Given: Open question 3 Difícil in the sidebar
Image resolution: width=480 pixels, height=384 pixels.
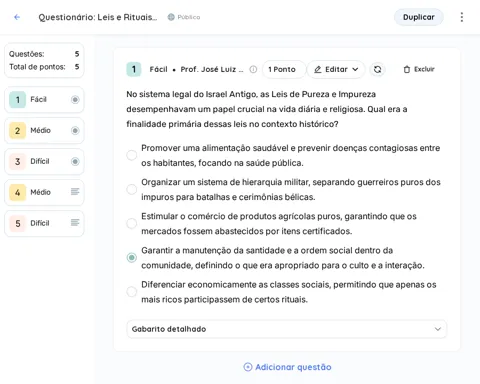Looking at the screenshot, I should pos(44,162).
